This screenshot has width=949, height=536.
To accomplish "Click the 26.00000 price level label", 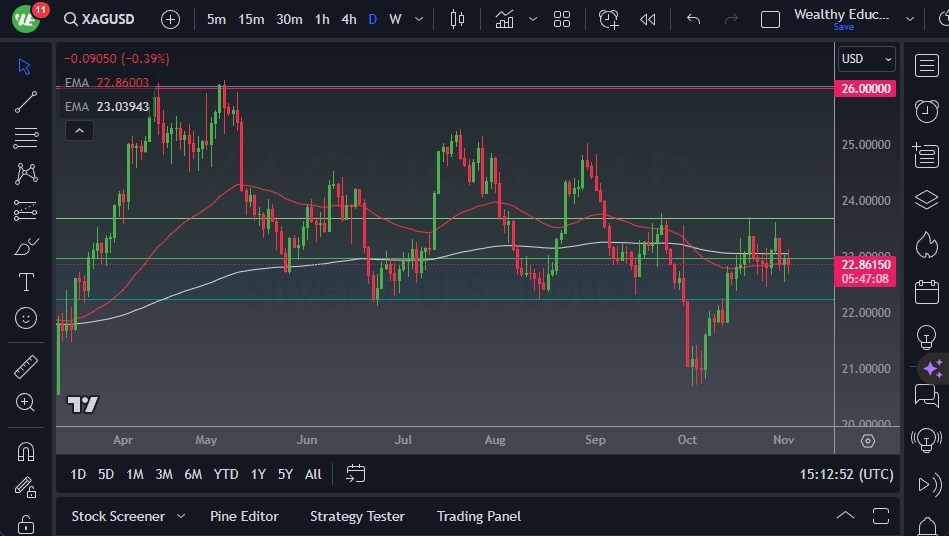I will pyautogui.click(x=865, y=88).
